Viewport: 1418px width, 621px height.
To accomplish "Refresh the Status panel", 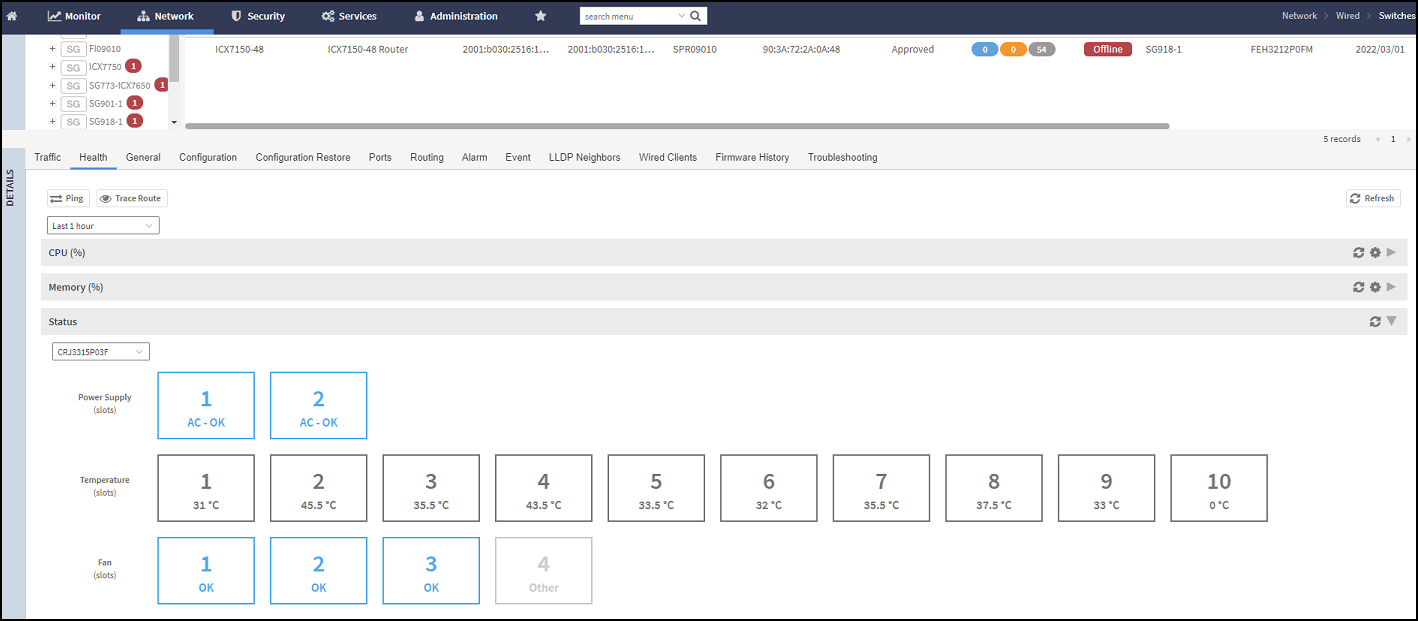I will 1375,322.
